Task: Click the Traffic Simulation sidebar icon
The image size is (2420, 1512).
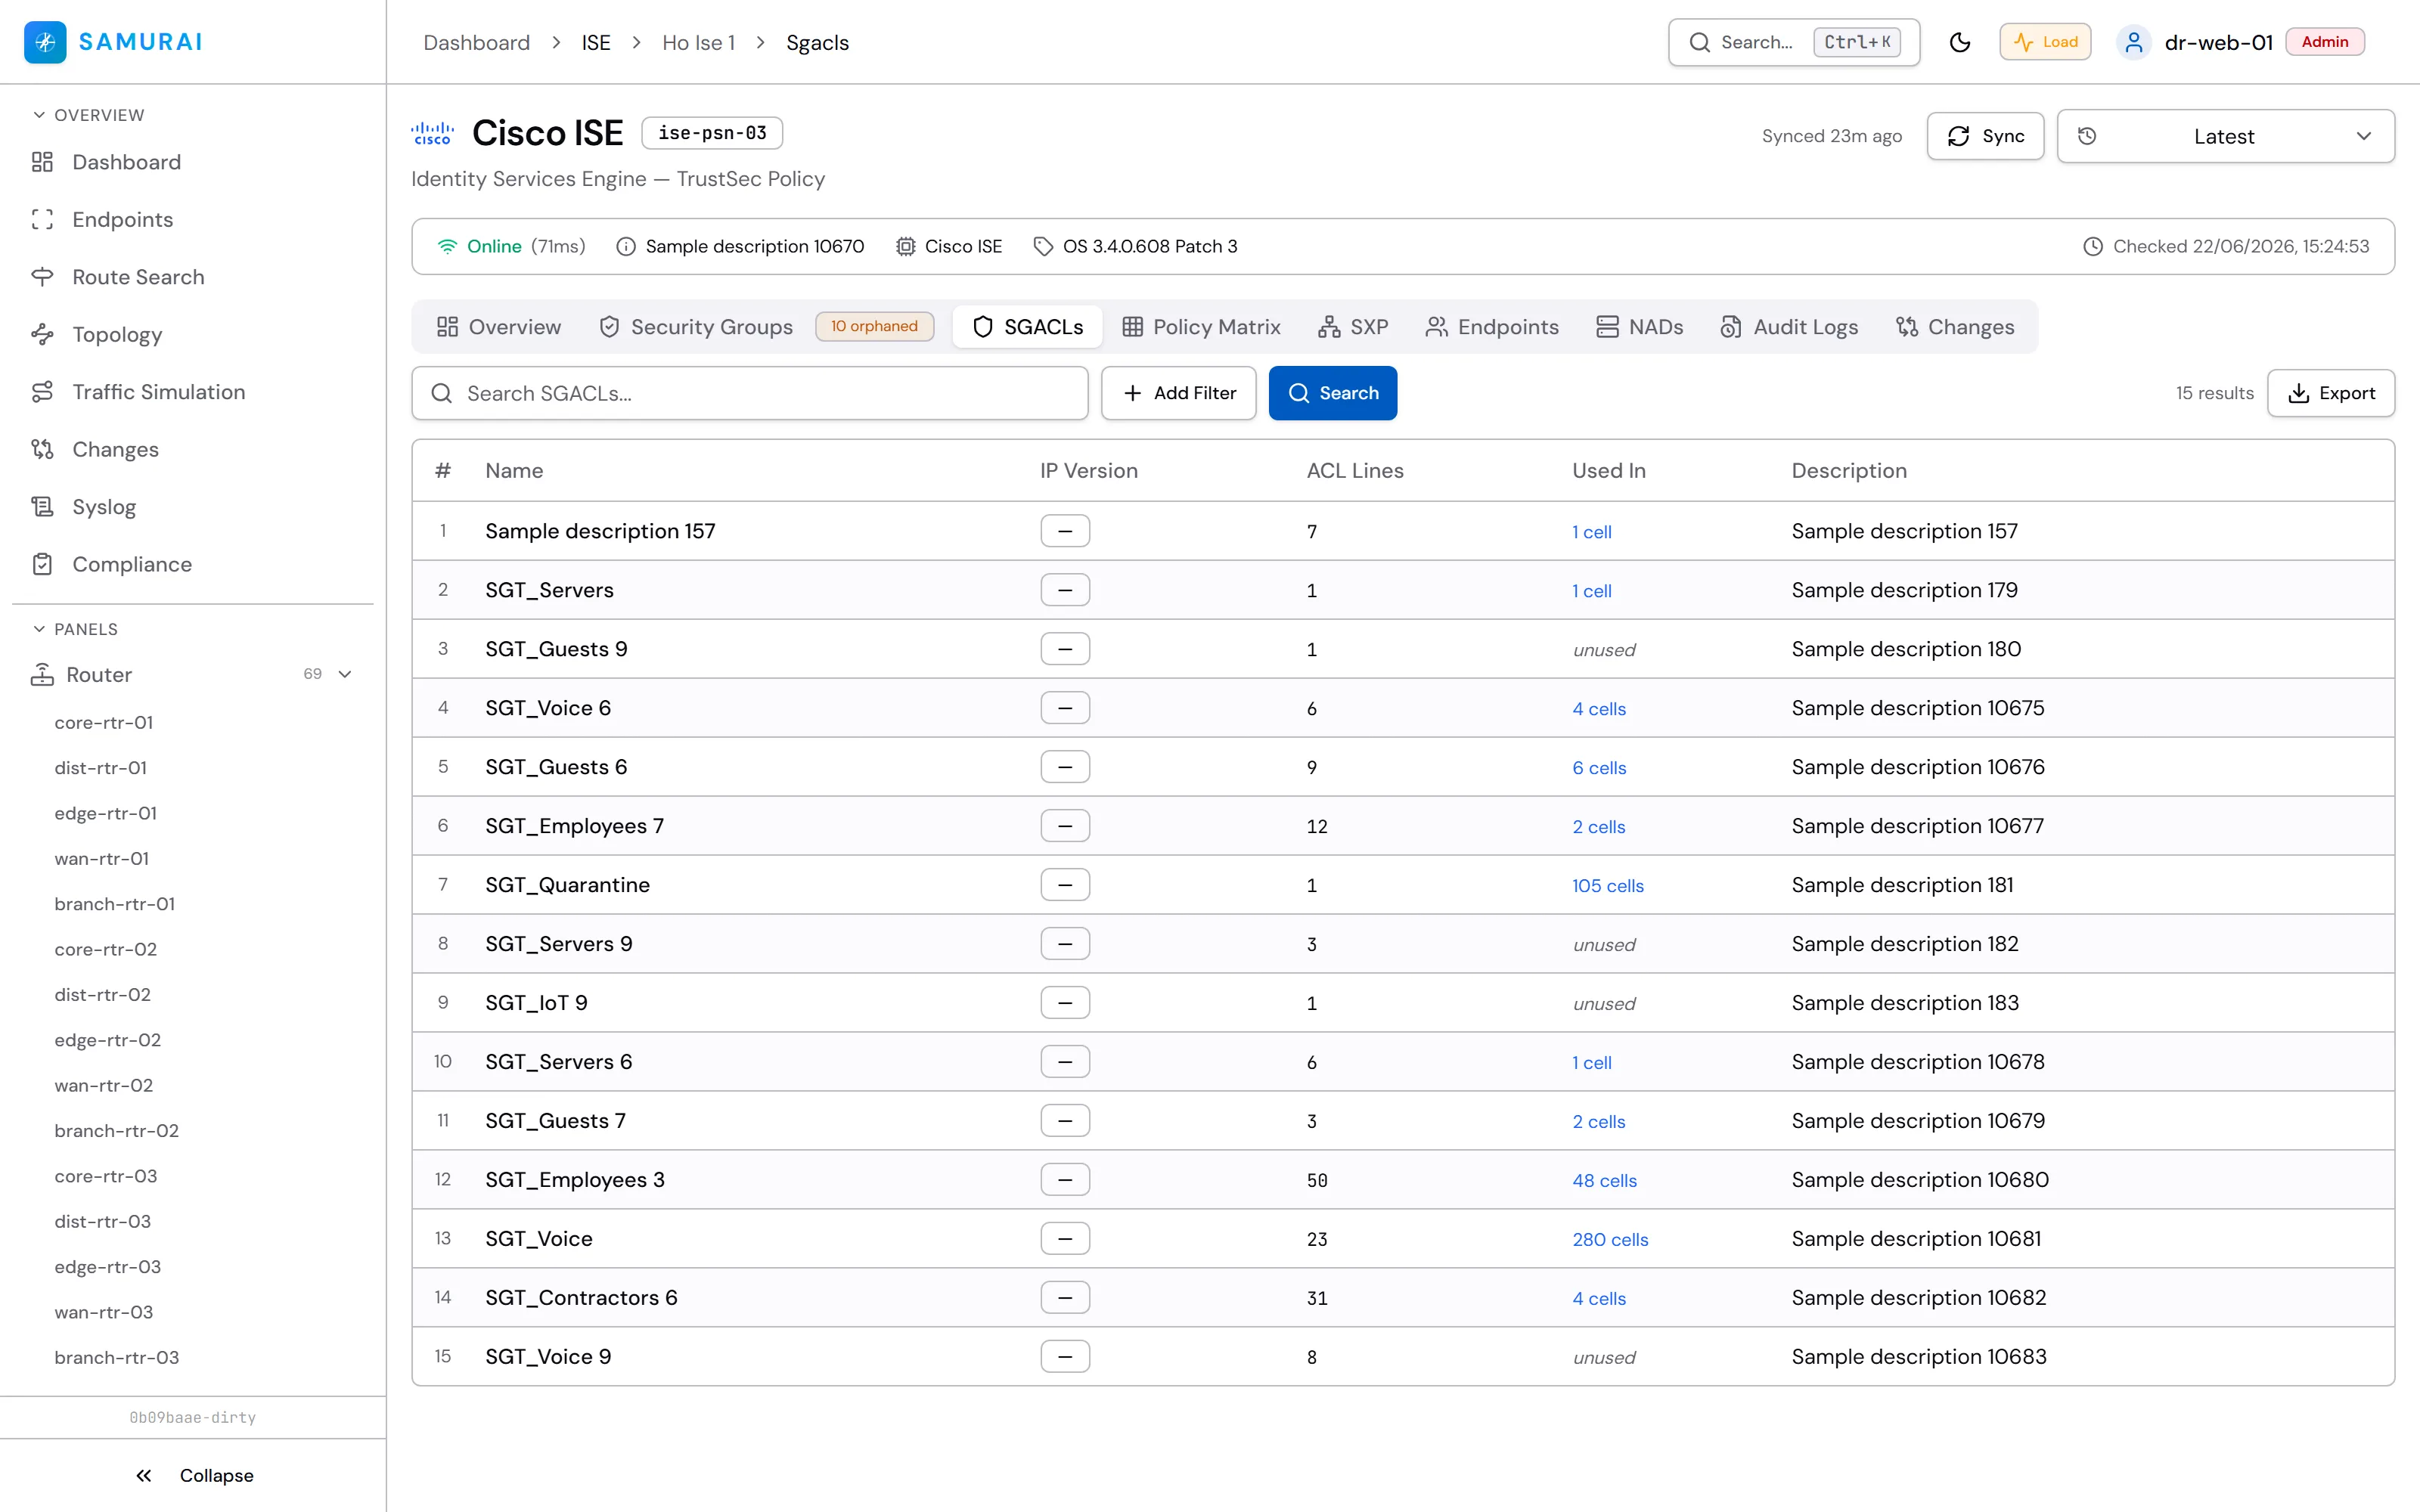Action: (x=42, y=392)
